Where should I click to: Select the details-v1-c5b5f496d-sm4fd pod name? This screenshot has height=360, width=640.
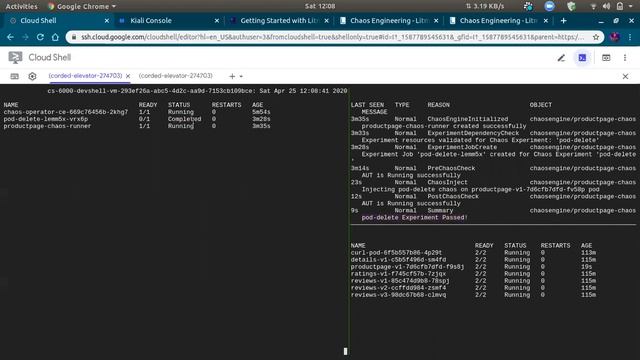click(x=398, y=260)
